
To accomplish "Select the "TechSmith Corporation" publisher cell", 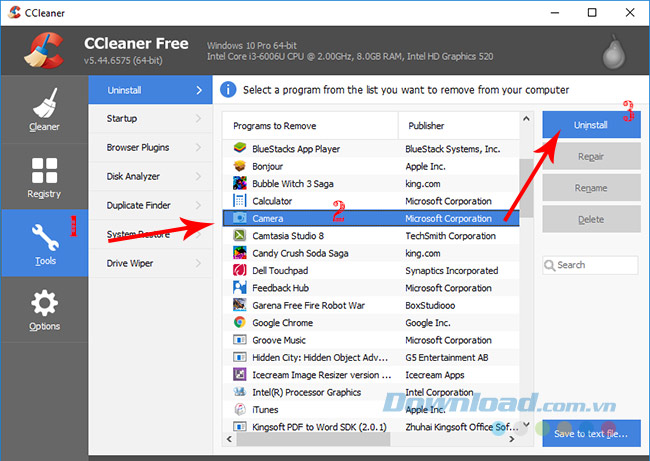I will coord(451,235).
